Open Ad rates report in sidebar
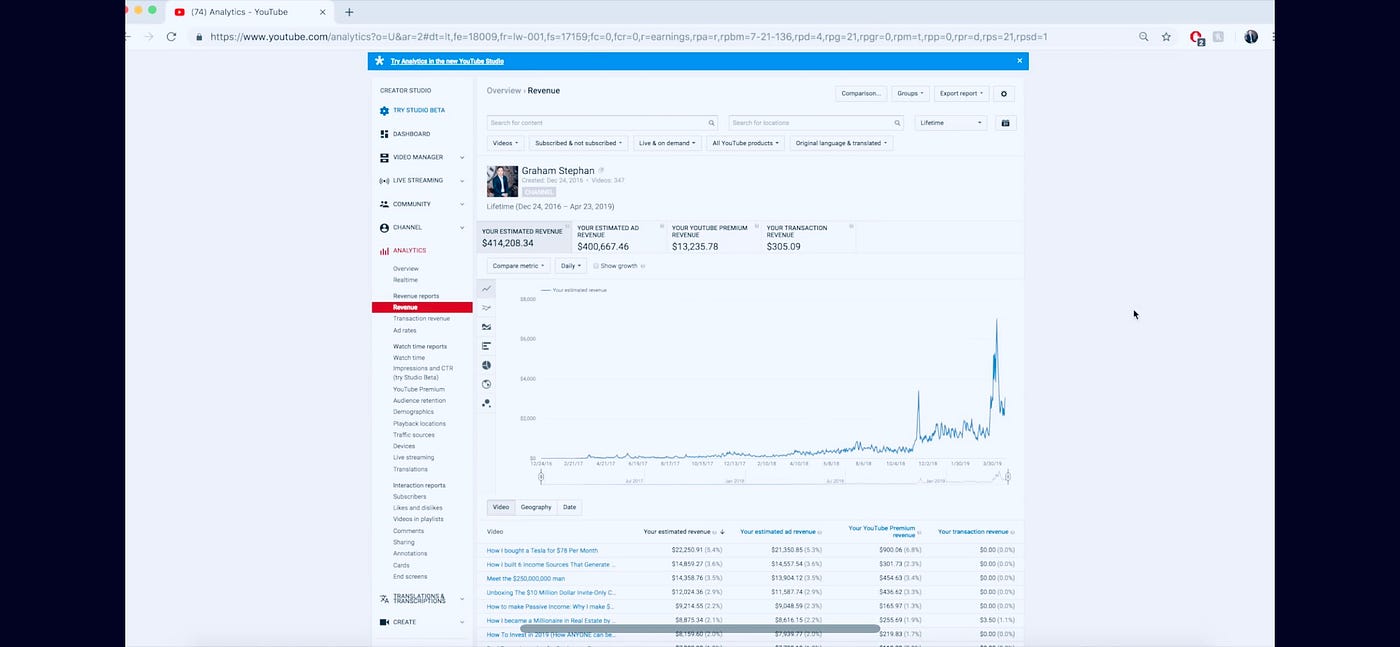The width and height of the screenshot is (1400, 647). [x=404, y=330]
